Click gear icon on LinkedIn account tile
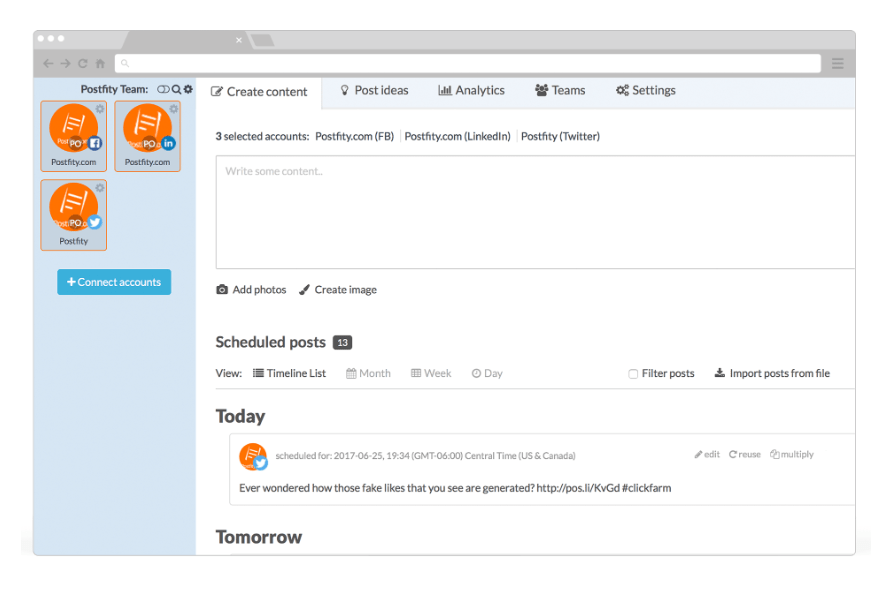The image size is (889, 591). click(174, 109)
